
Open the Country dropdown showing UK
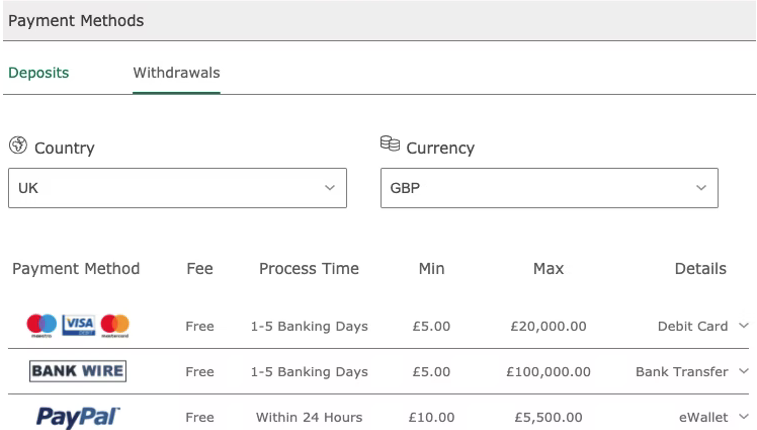[x=177, y=188]
